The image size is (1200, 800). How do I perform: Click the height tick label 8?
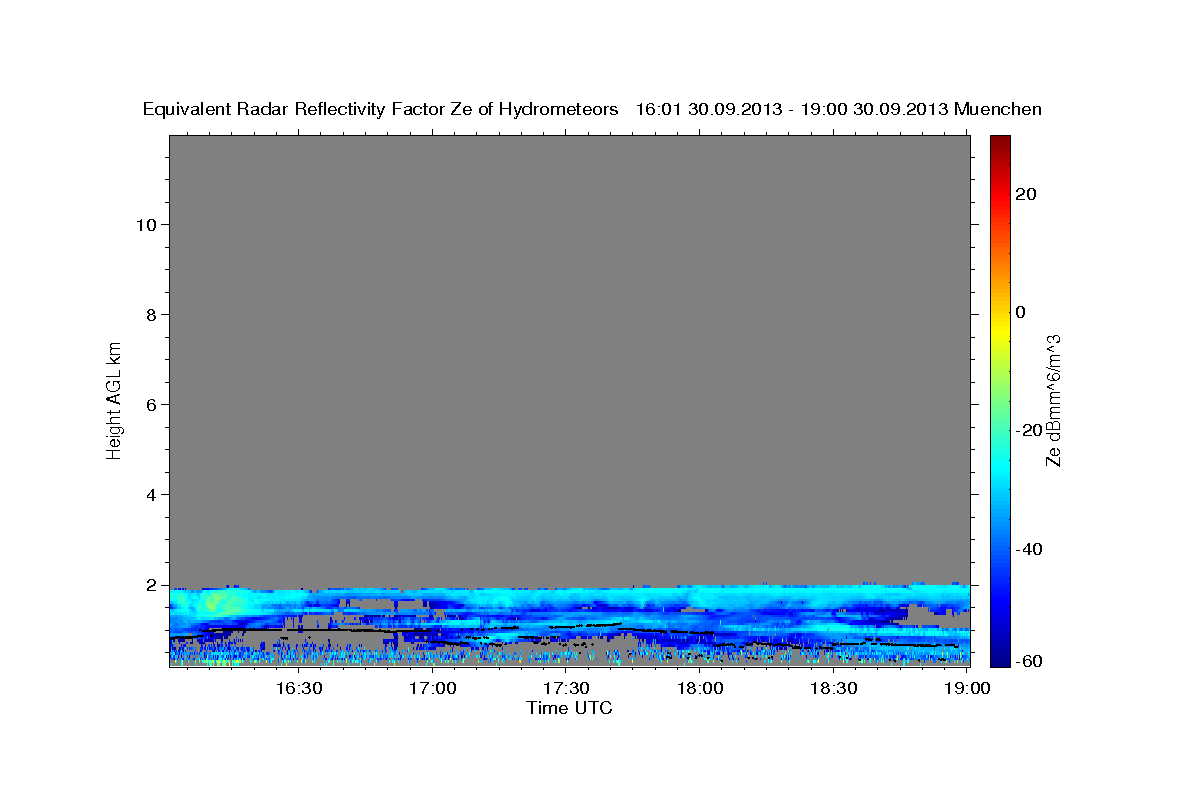(x=149, y=314)
